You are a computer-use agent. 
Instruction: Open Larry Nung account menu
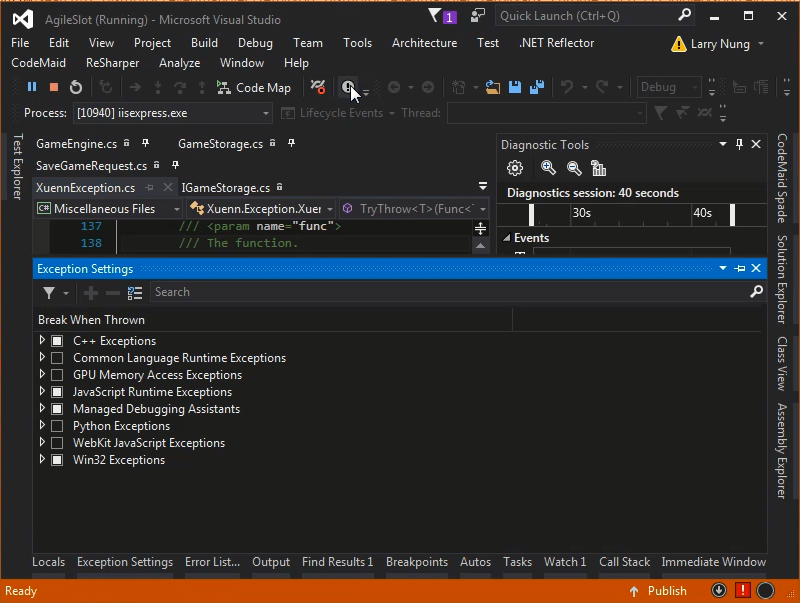(x=719, y=44)
